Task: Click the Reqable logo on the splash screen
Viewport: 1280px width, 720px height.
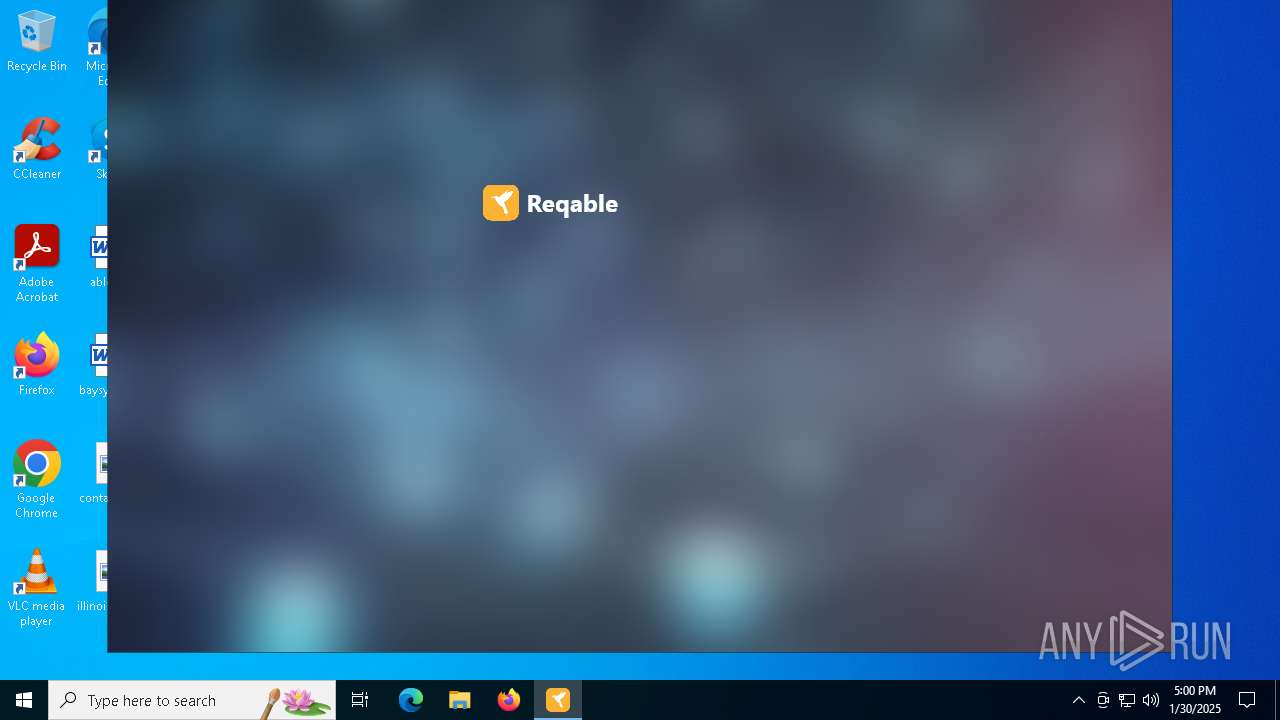Action: click(x=501, y=203)
